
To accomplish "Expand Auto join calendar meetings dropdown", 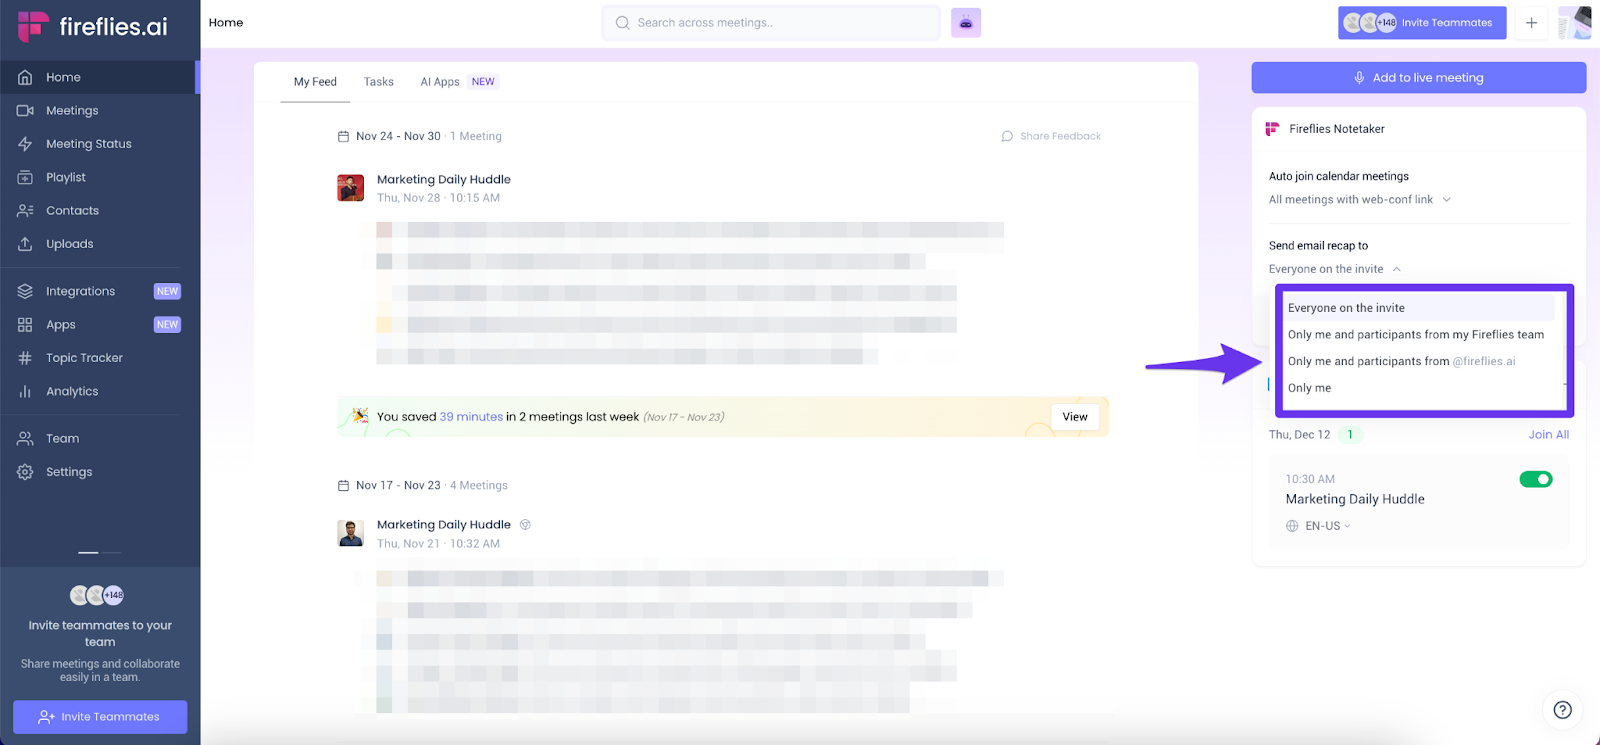I will [1360, 200].
